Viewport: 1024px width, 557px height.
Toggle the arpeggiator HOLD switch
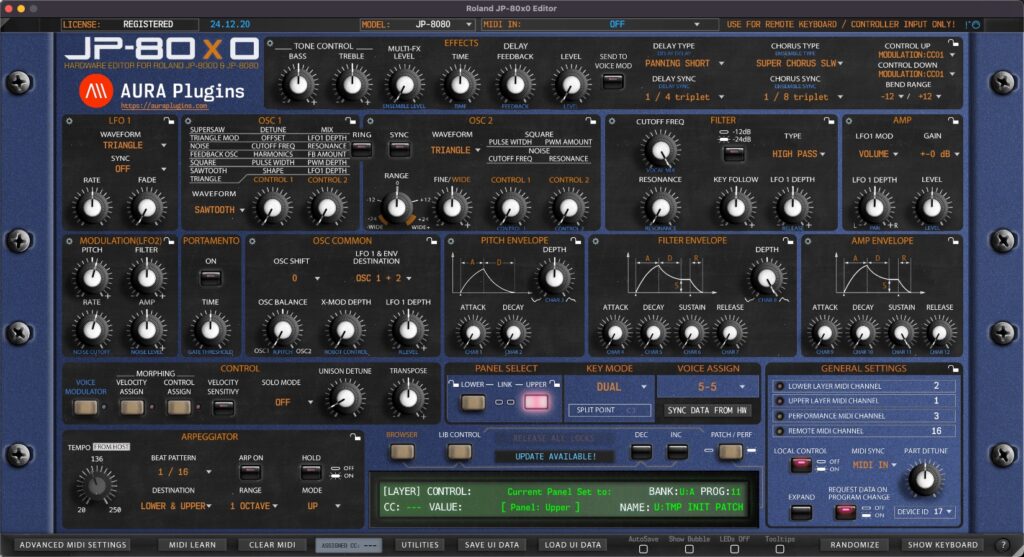[311, 471]
